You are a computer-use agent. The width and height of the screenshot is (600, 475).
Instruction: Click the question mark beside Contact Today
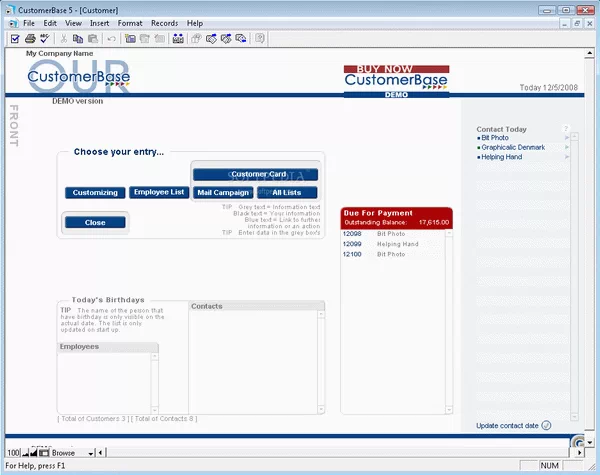566,129
